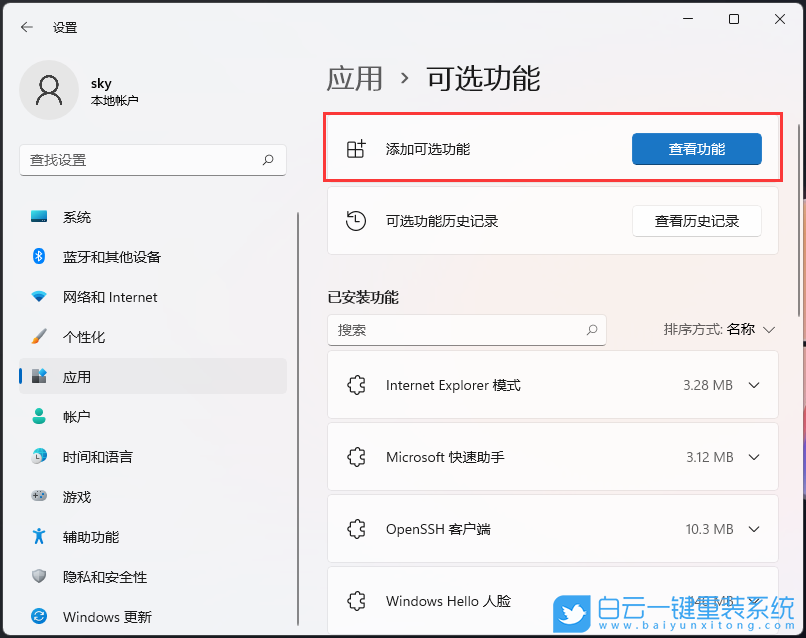Image resolution: width=806 pixels, height=638 pixels.
Task: Expand the OpenSSH 客户端 feature details
Action: pyautogui.click(x=755, y=529)
